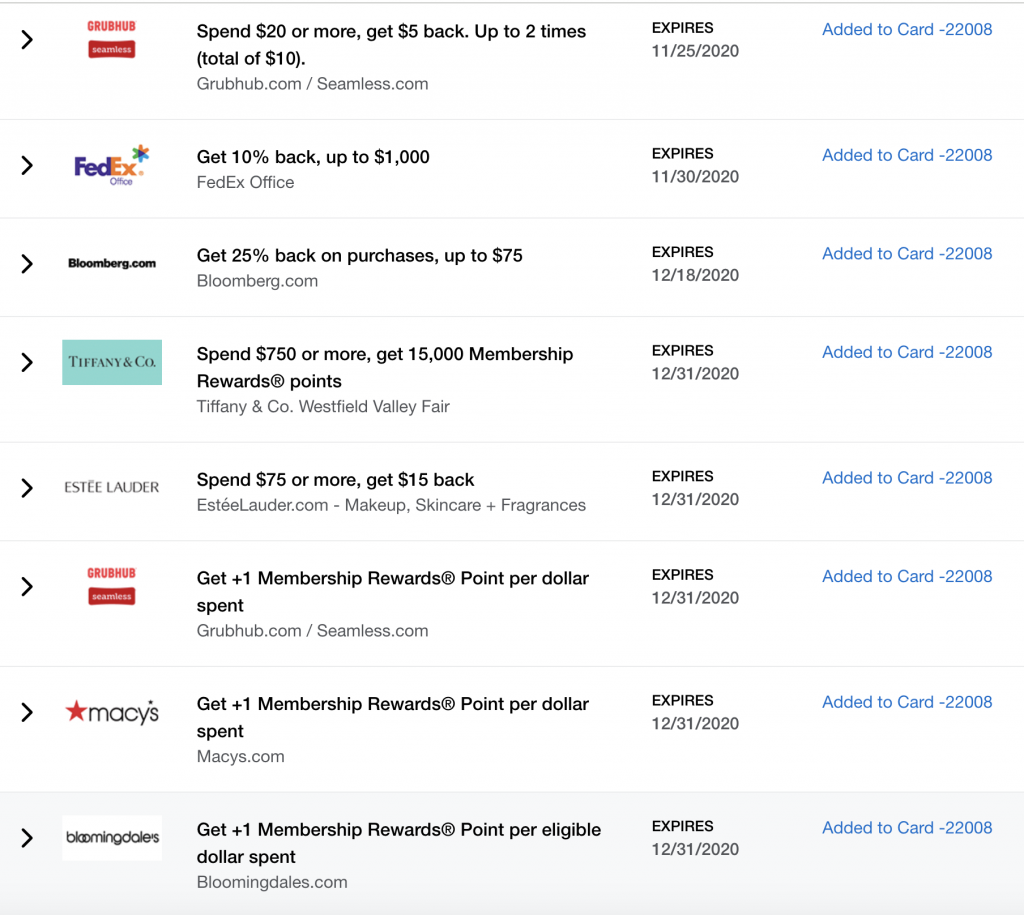Click the Grubhub logo on the $5 back offer
Screen dimensions: 1024x915
111,38
